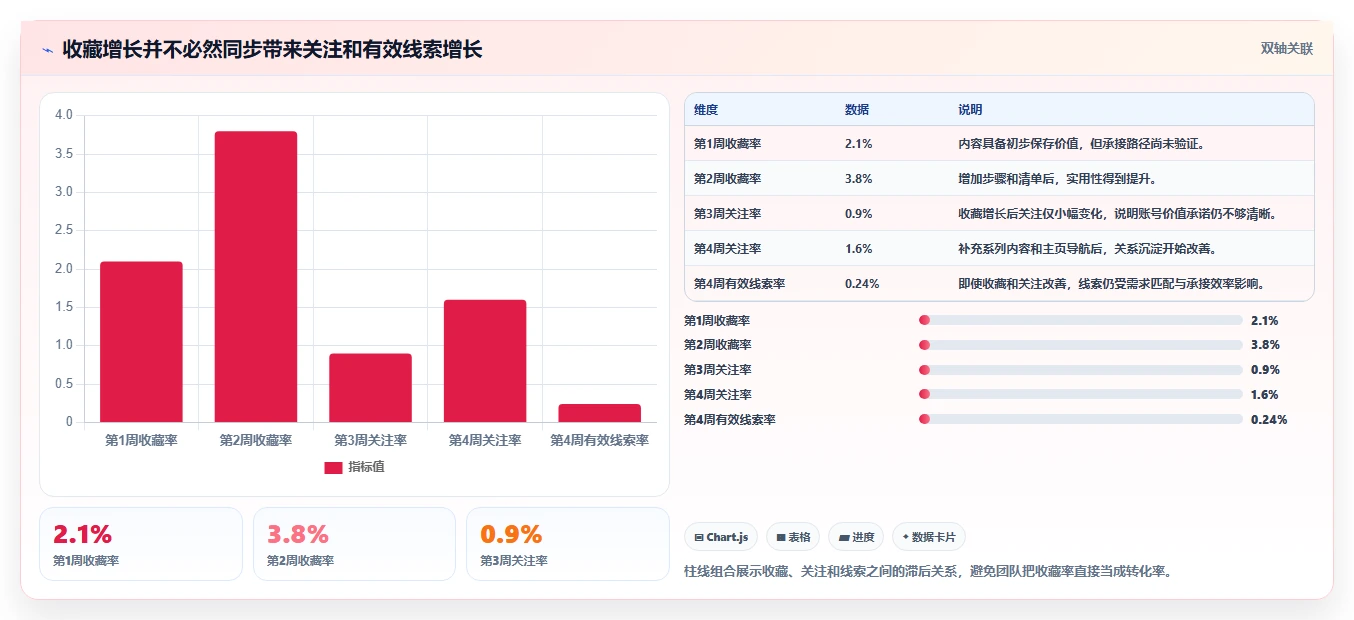The image size is (1354, 620).
Task: Click the red legend swatch for 指标值
Action: [333, 467]
